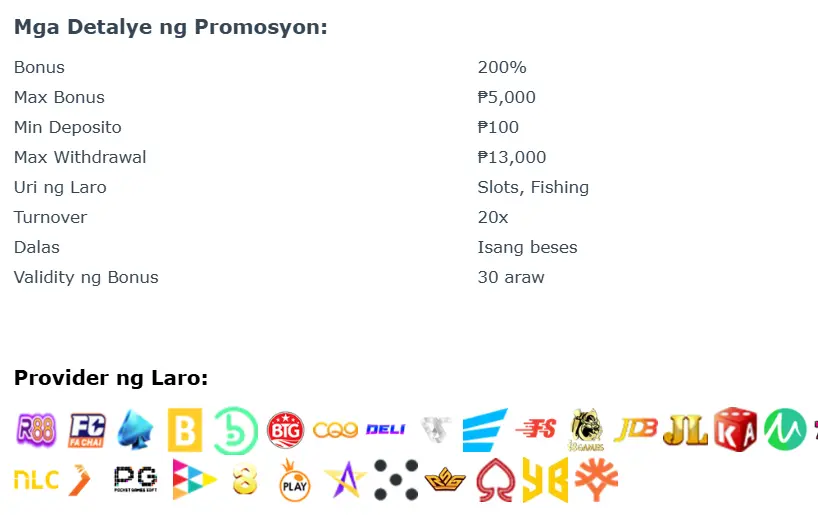
Task: Choose the JL golden letters provider icon
Action: point(685,429)
